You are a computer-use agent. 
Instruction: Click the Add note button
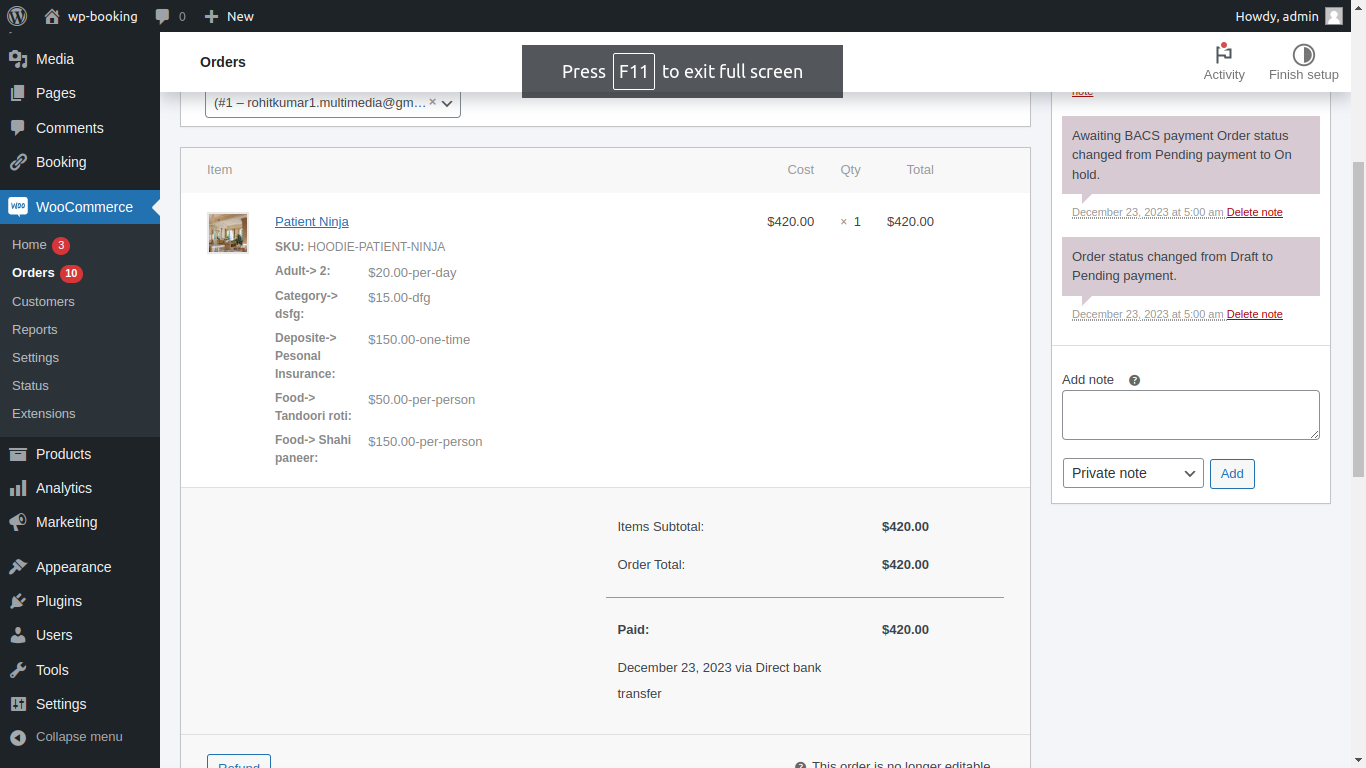tap(1232, 474)
